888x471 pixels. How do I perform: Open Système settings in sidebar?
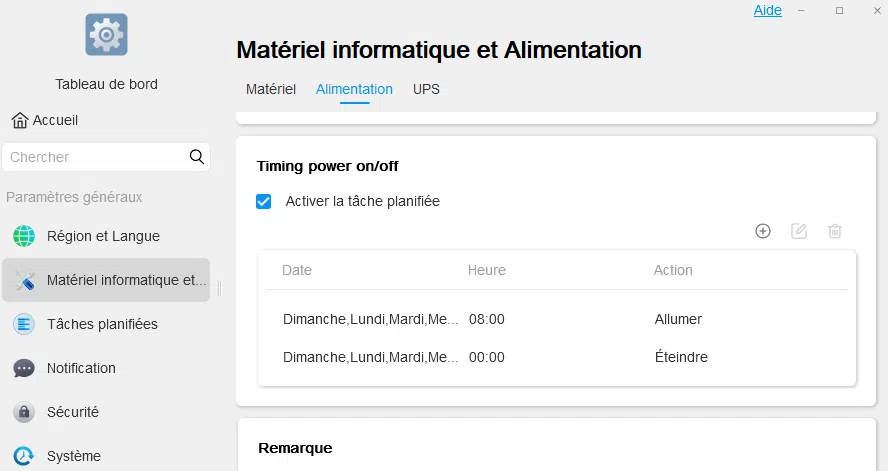coord(74,456)
